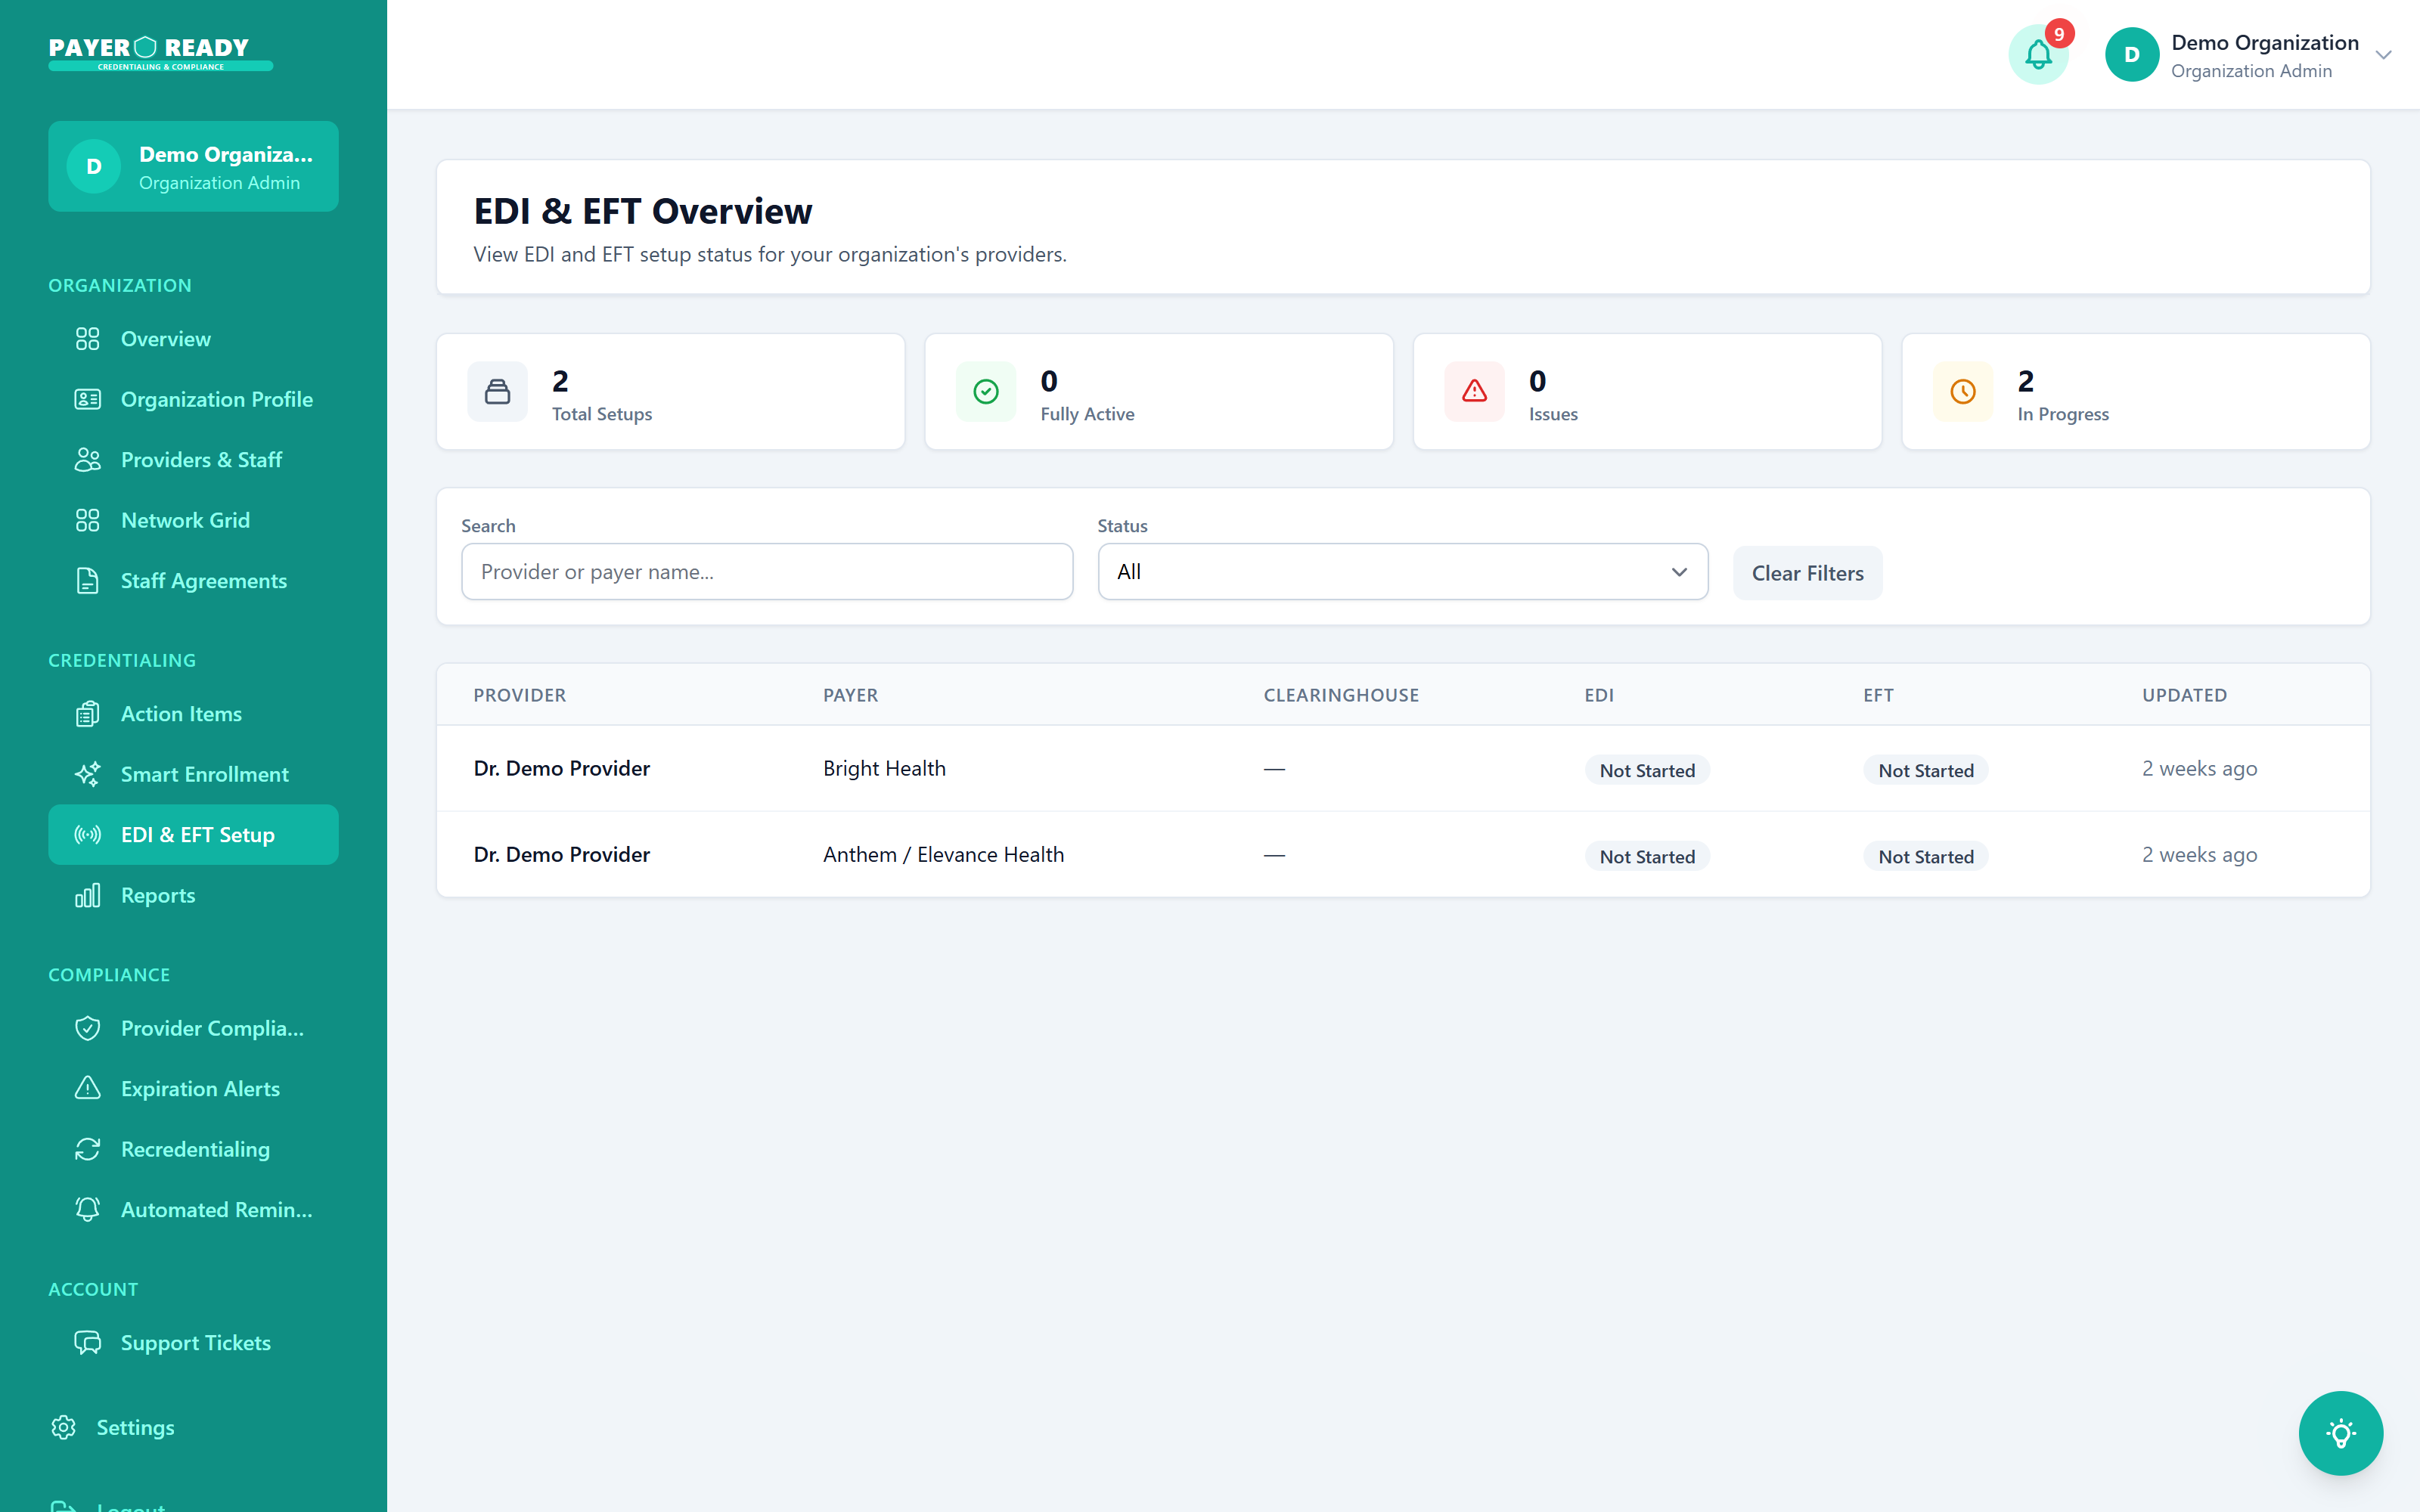This screenshot has width=2420, height=1512.
Task: Click the Fully Active checkmark icon
Action: (x=986, y=391)
